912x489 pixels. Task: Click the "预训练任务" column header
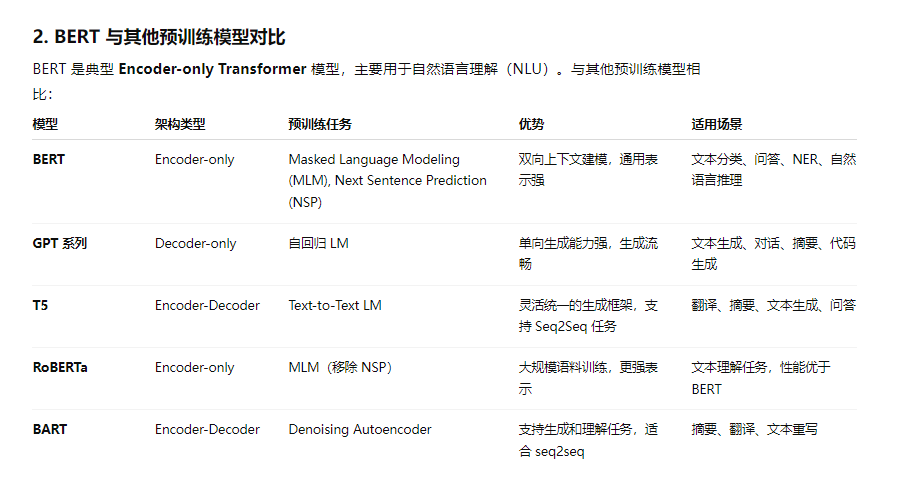point(320,124)
